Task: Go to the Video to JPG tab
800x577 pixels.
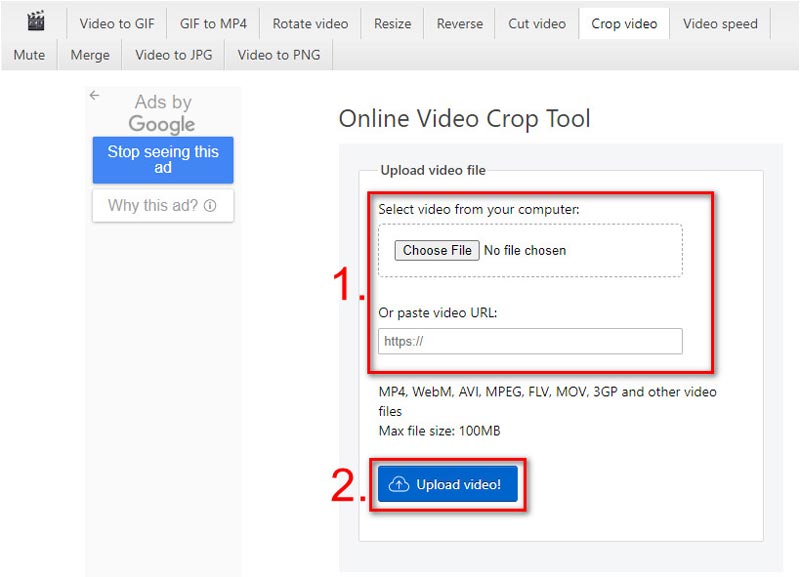Action: click(173, 55)
